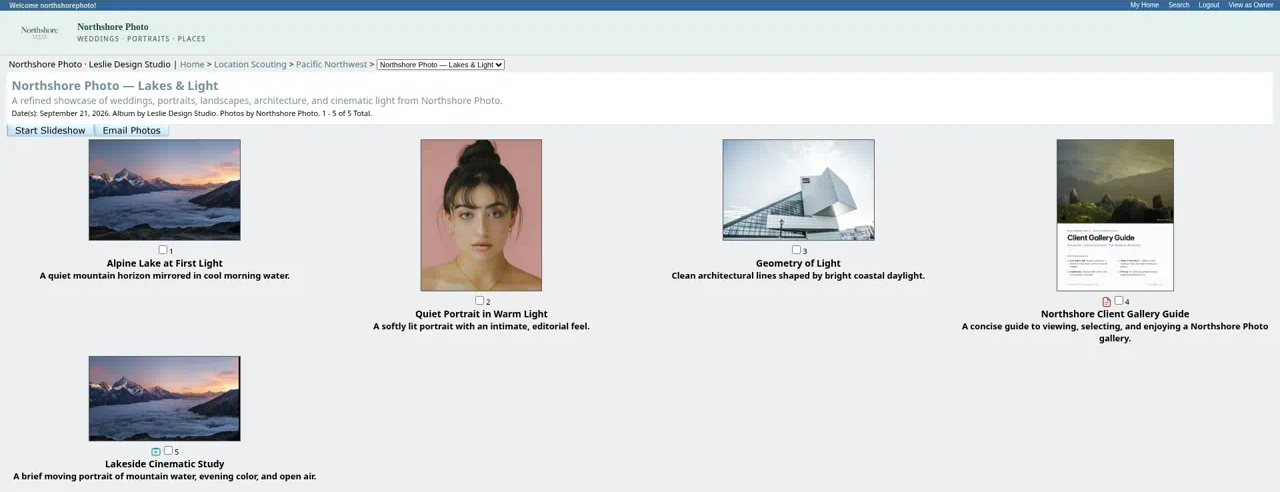This screenshot has width=1280, height=492.
Task: Click the Welcome northshorephoto! text
Action: pos(53,5)
